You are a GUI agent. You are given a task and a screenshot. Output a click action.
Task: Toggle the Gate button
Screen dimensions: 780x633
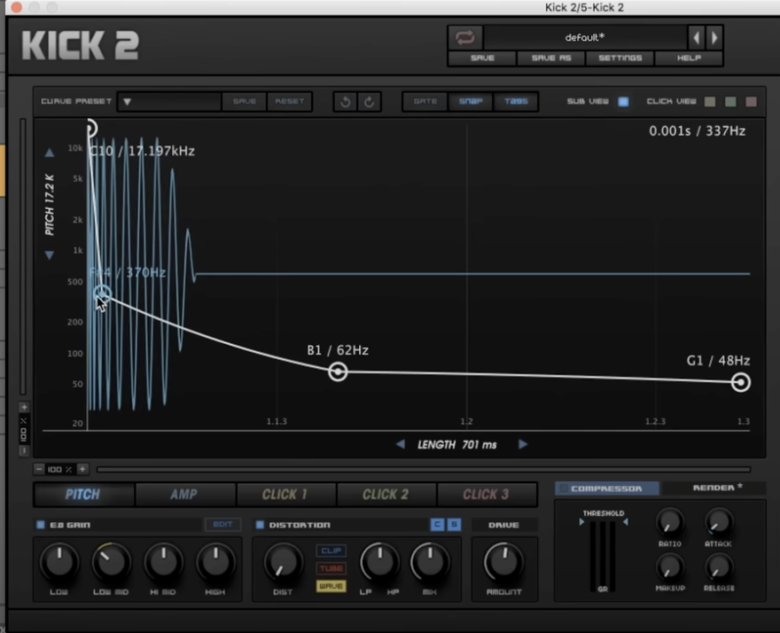click(x=425, y=102)
